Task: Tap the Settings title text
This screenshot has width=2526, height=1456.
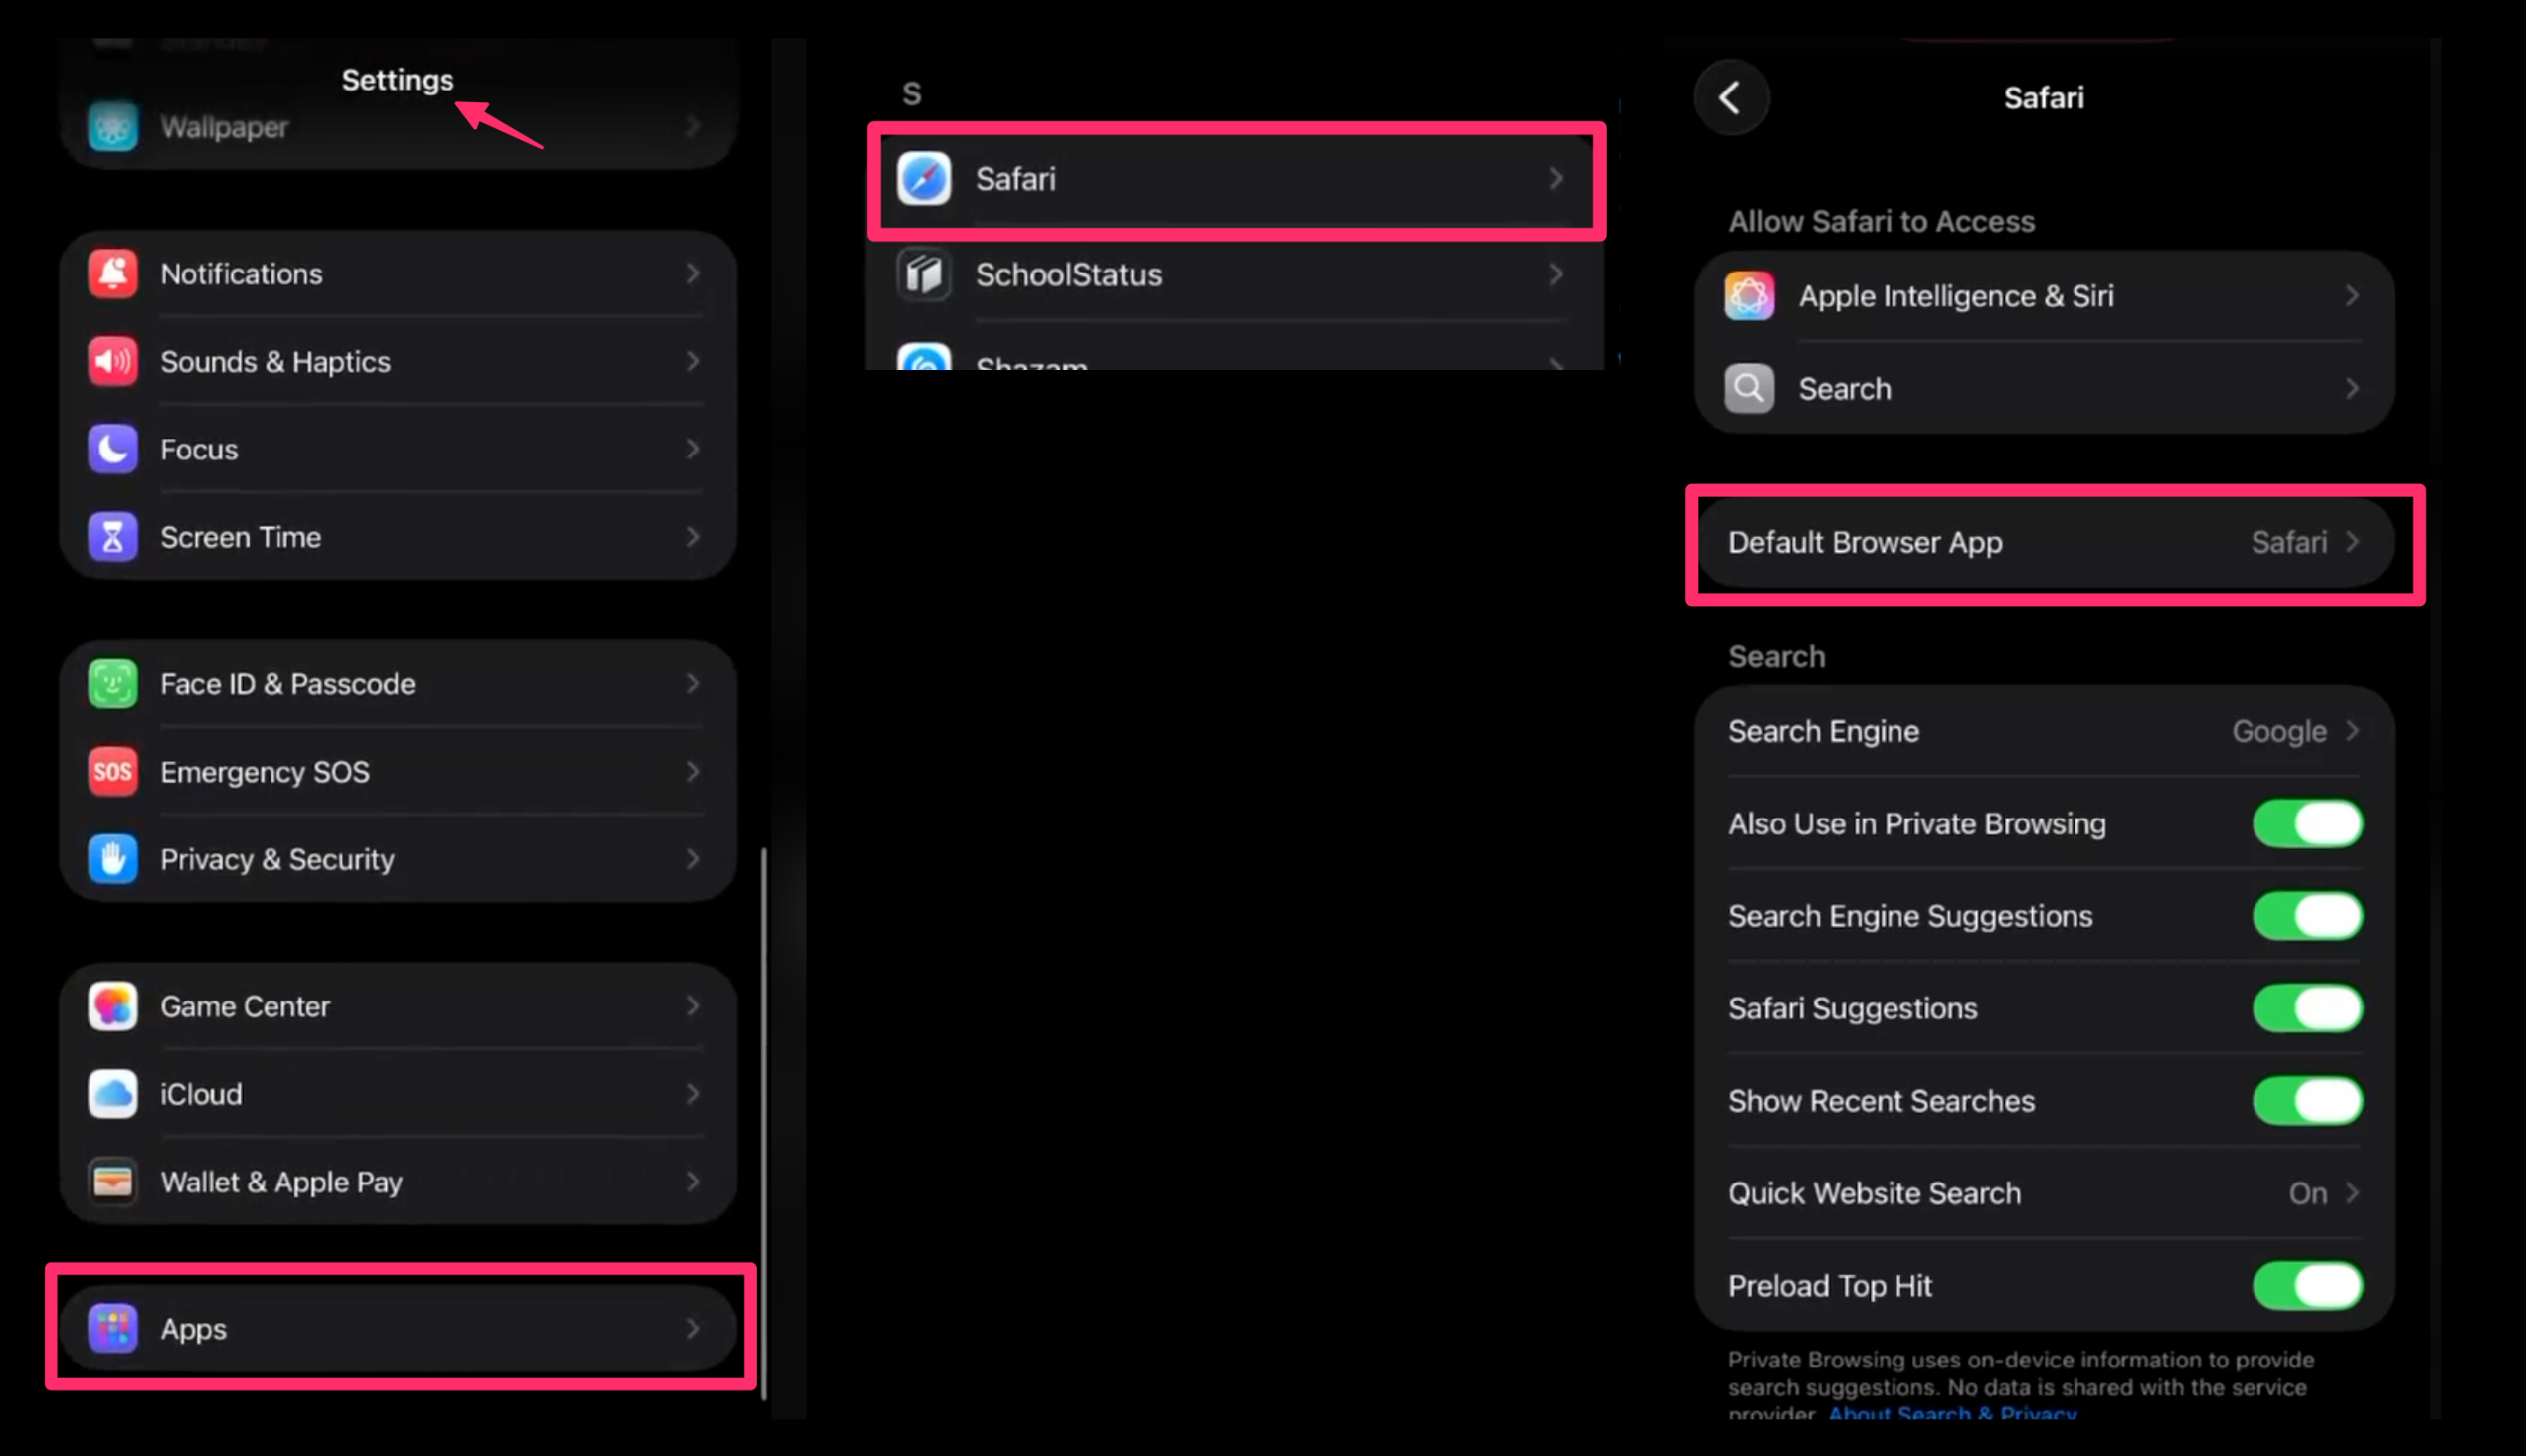Action: click(398, 79)
